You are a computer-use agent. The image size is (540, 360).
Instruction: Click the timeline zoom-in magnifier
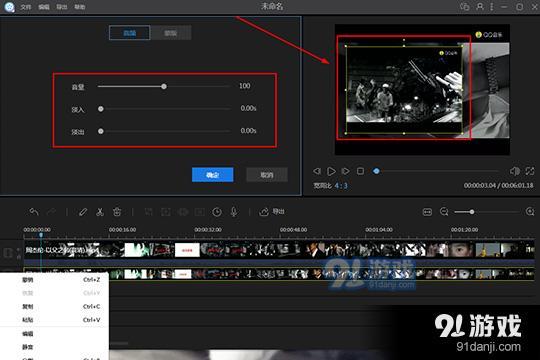coord(530,212)
